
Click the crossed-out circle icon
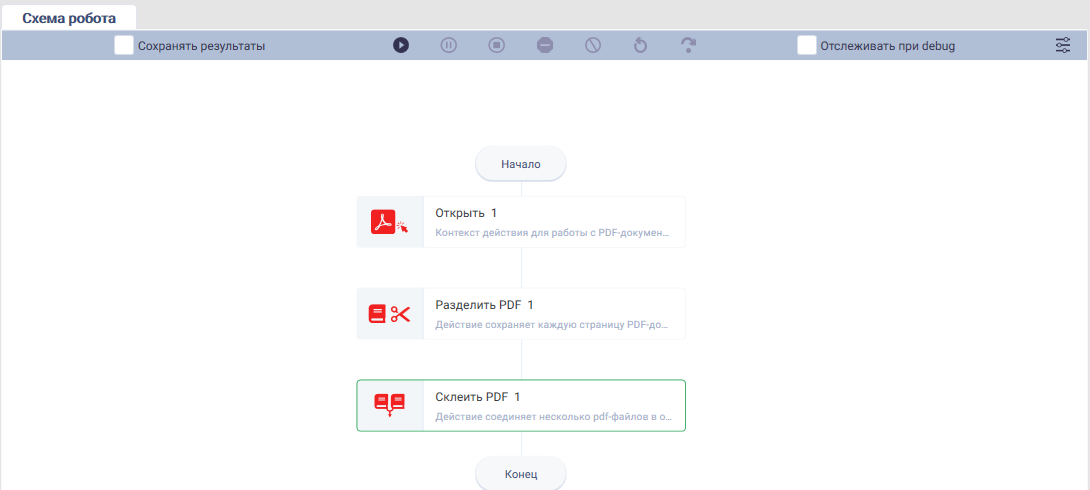tap(592, 45)
